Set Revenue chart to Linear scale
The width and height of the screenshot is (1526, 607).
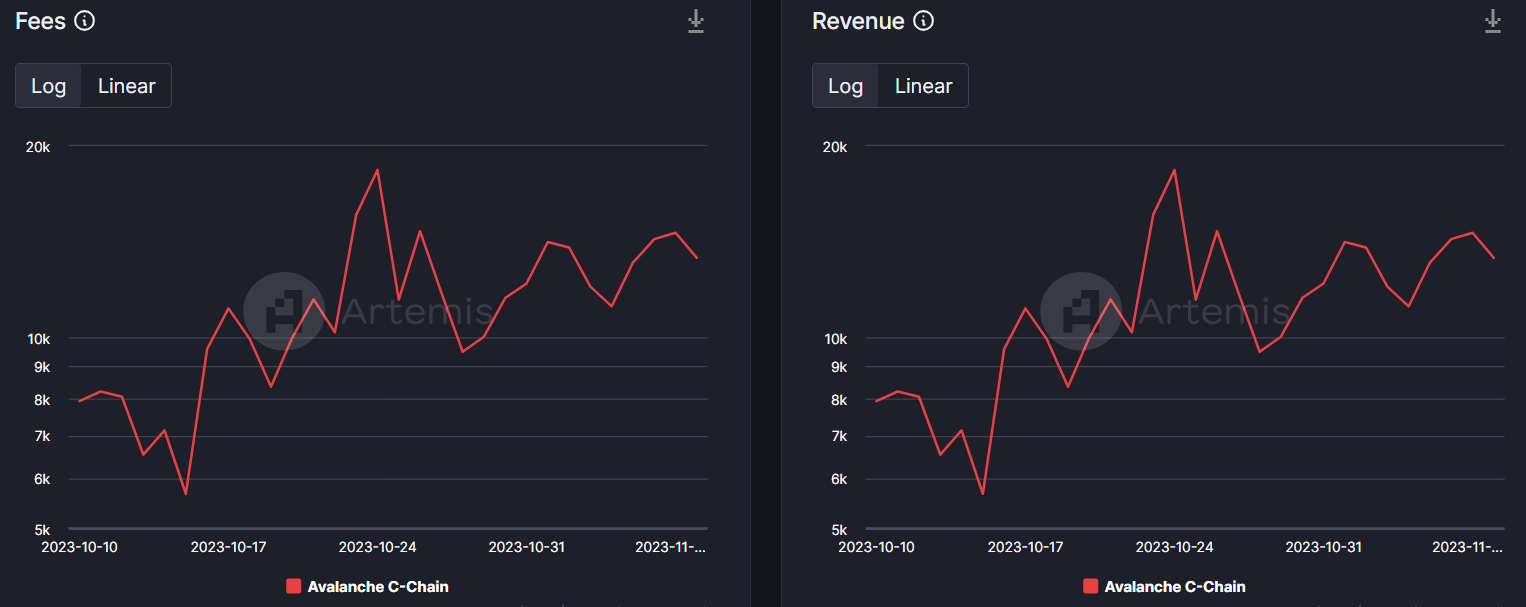923,86
